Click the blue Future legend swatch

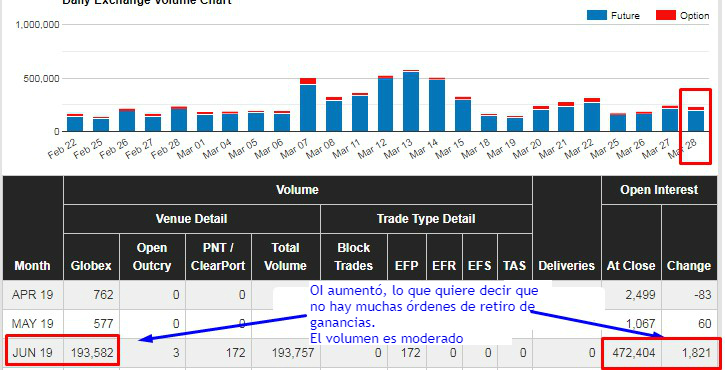coord(596,15)
